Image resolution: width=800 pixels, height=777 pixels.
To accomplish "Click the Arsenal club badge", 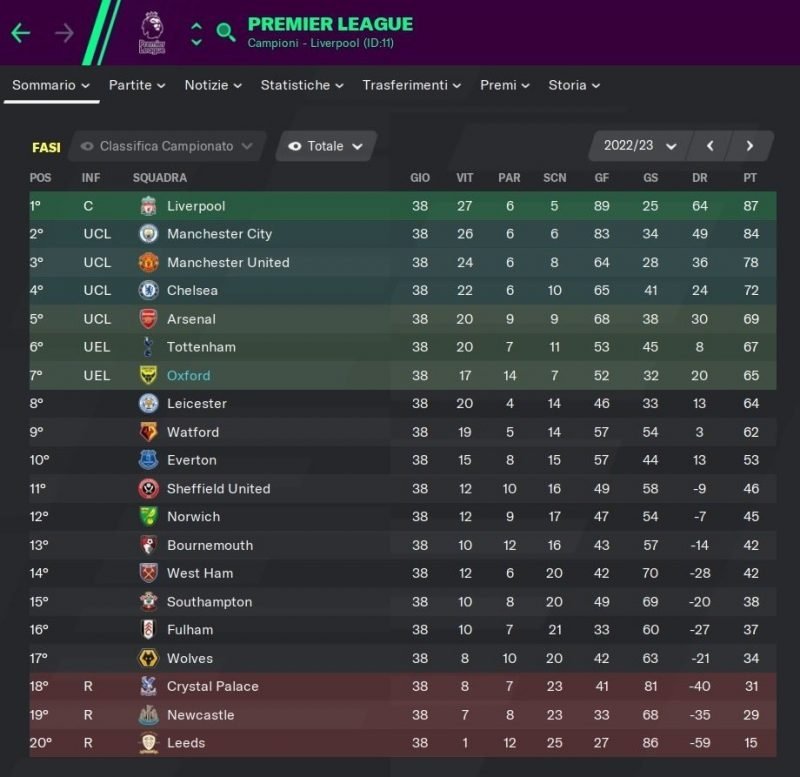I will tap(149, 319).
